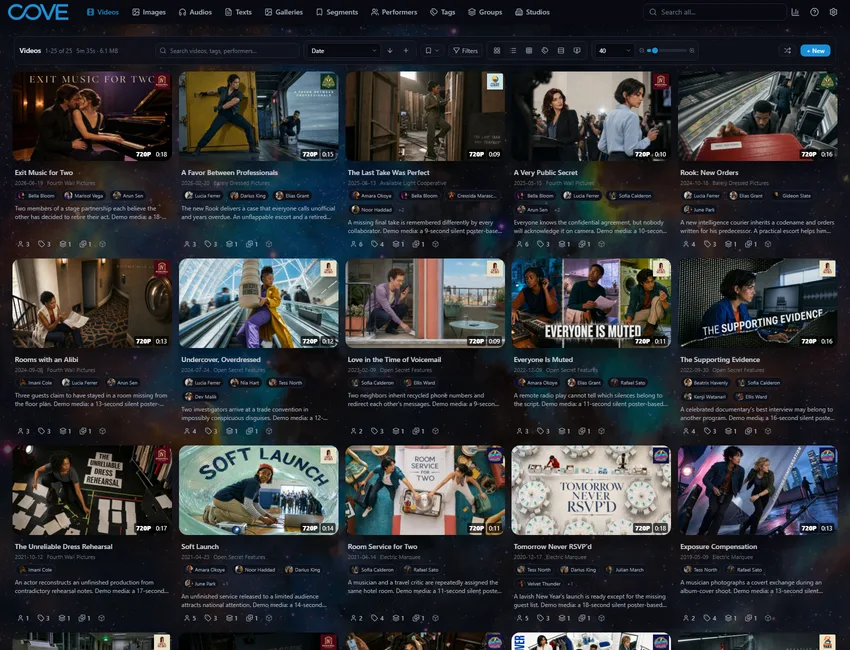The image size is (850, 650).
Task: Select the fifth view mode icon
Action: (561, 50)
